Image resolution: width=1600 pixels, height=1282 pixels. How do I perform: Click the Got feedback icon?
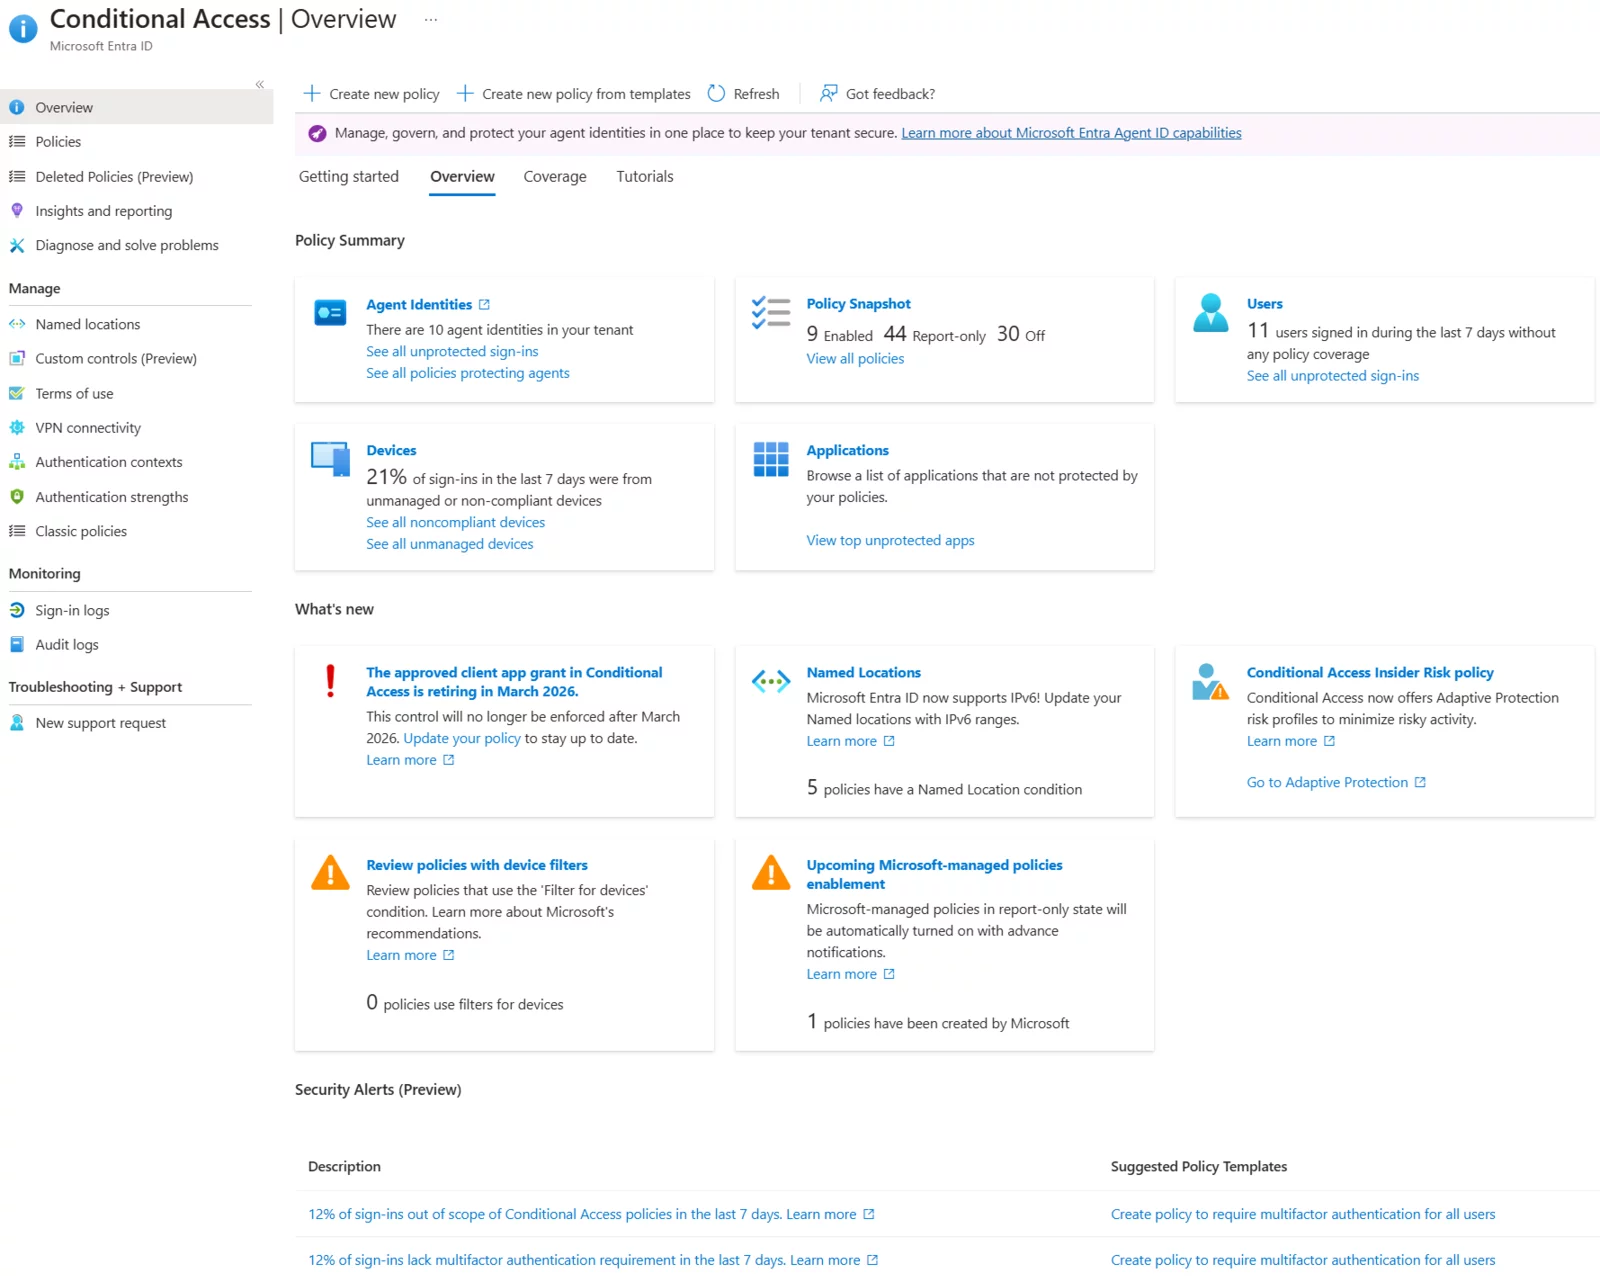828,94
